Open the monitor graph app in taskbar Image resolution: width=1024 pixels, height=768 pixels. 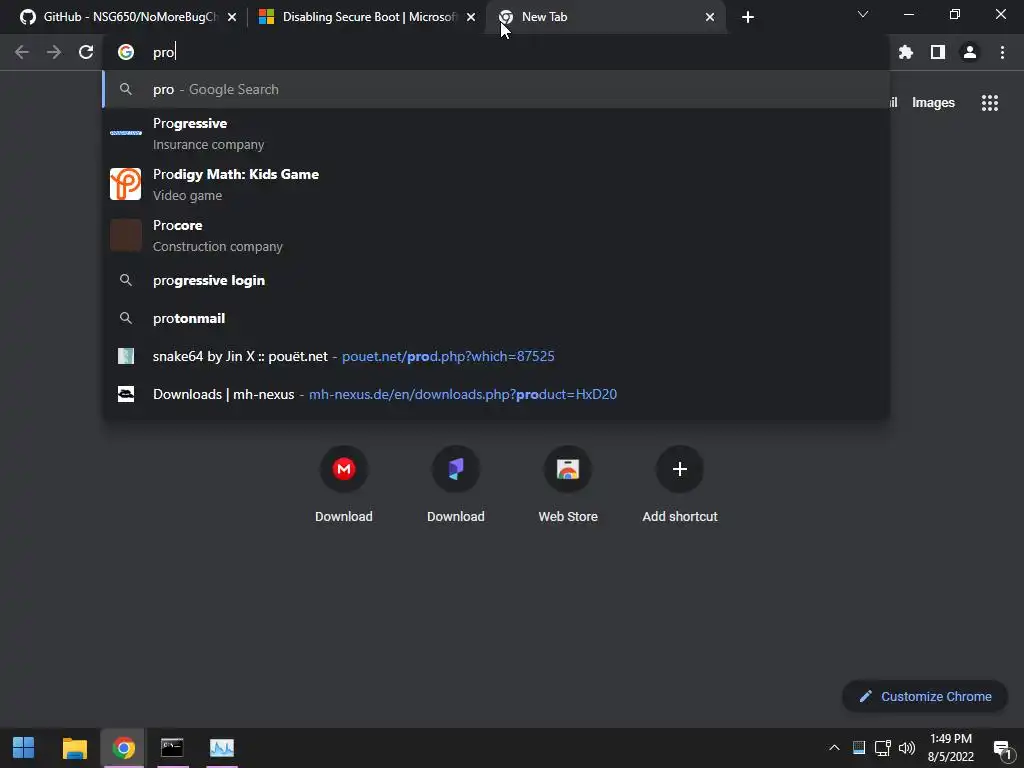(221, 748)
